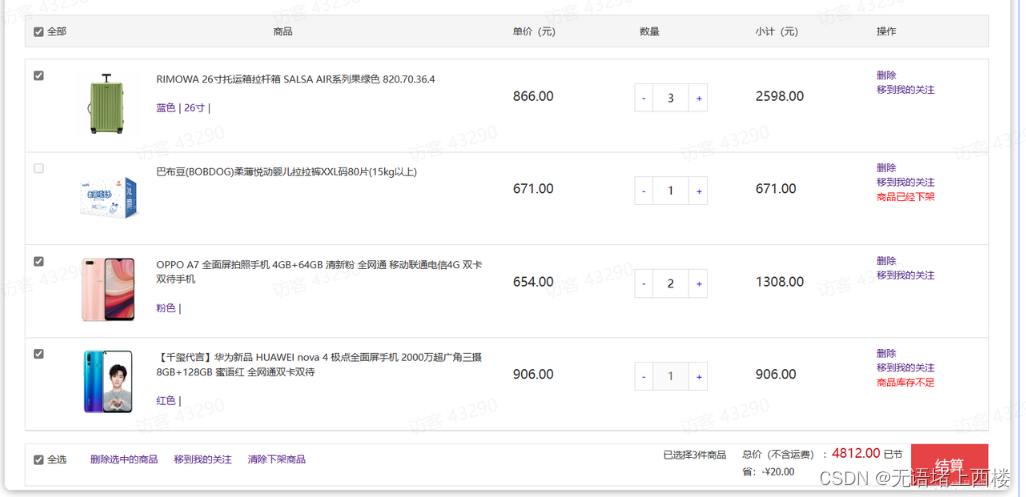The image size is (1026, 497).
Task: Click quantity field of HUAWEI nova 4
Action: click(x=671, y=377)
